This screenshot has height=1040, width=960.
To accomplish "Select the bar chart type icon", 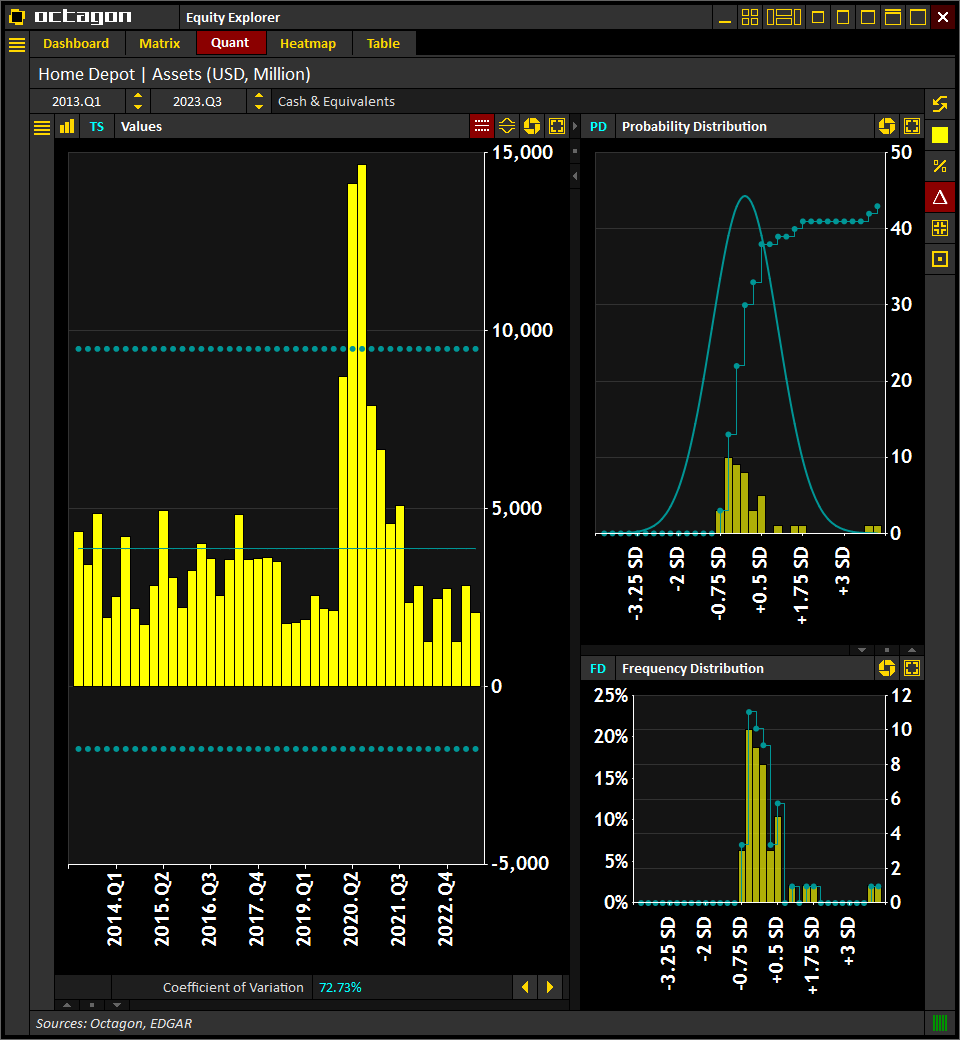I will click(x=67, y=127).
